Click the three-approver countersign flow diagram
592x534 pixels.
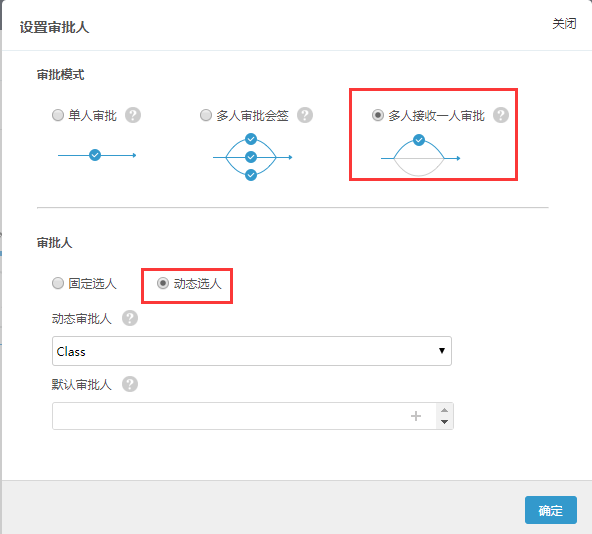[252, 157]
